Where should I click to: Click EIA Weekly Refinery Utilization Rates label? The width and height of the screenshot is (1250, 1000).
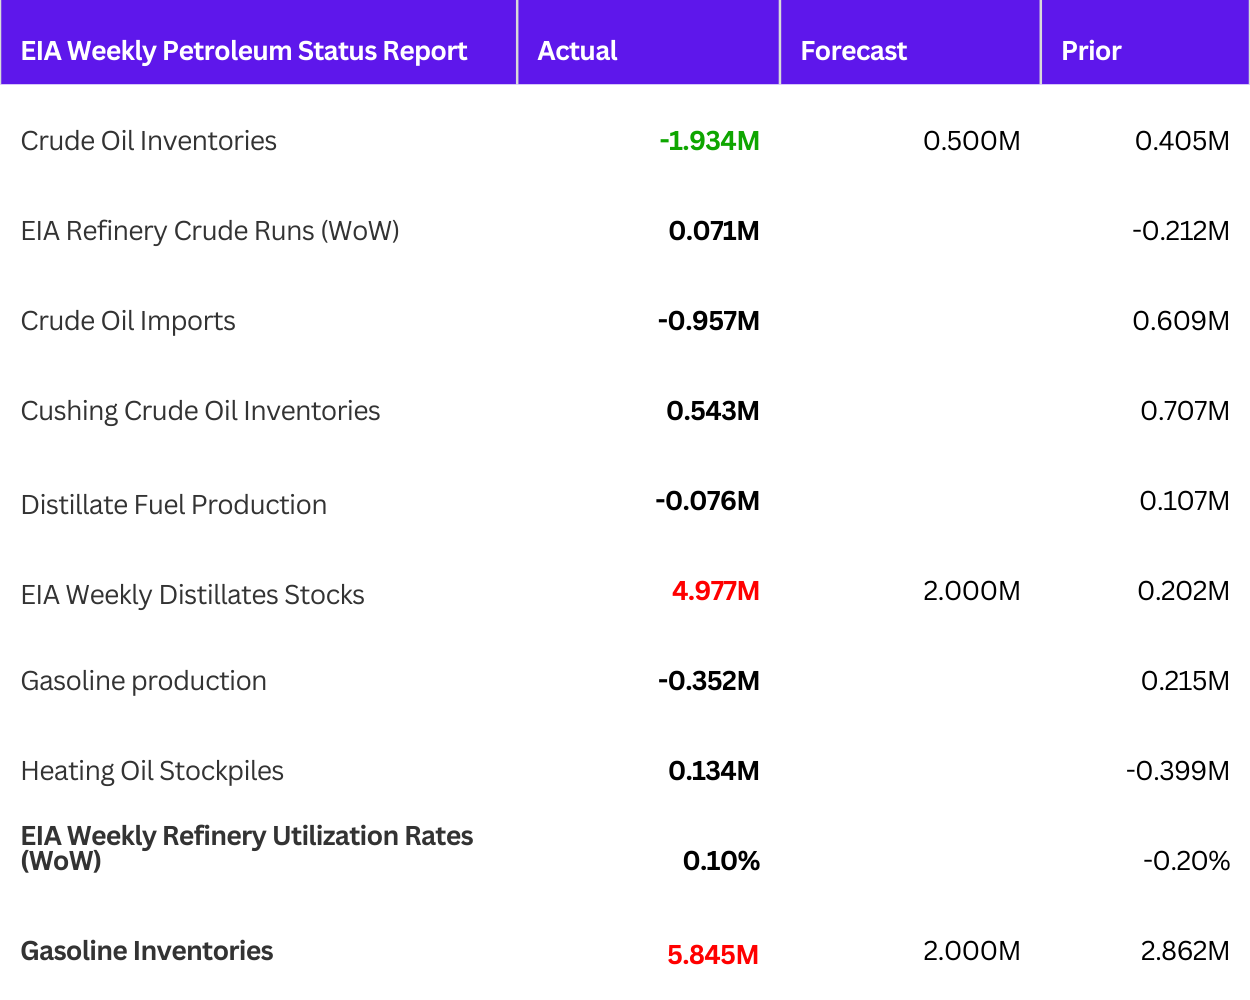pyautogui.click(x=247, y=848)
